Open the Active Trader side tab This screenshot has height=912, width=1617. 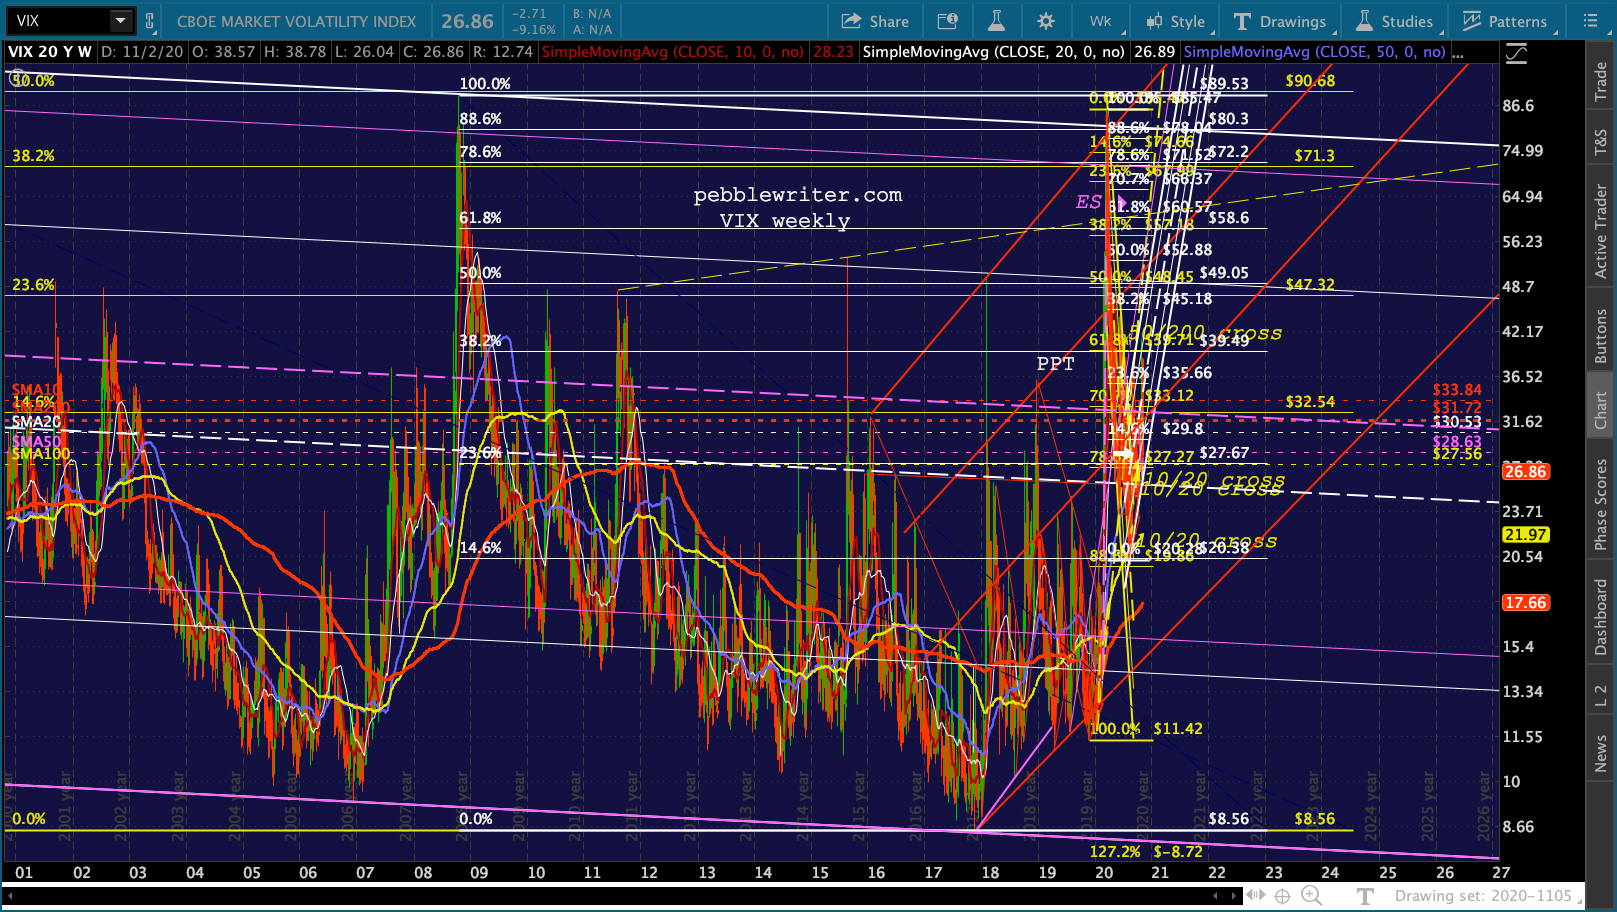coord(1601,231)
